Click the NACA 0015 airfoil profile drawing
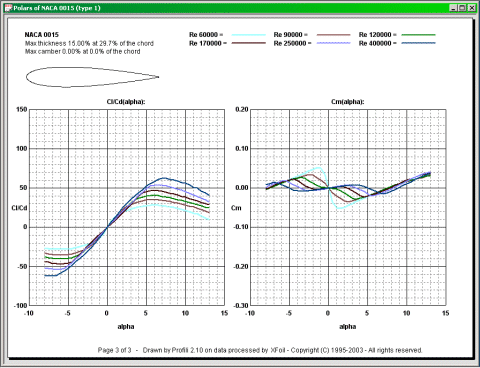This screenshot has width=480, height=368. coord(92,77)
